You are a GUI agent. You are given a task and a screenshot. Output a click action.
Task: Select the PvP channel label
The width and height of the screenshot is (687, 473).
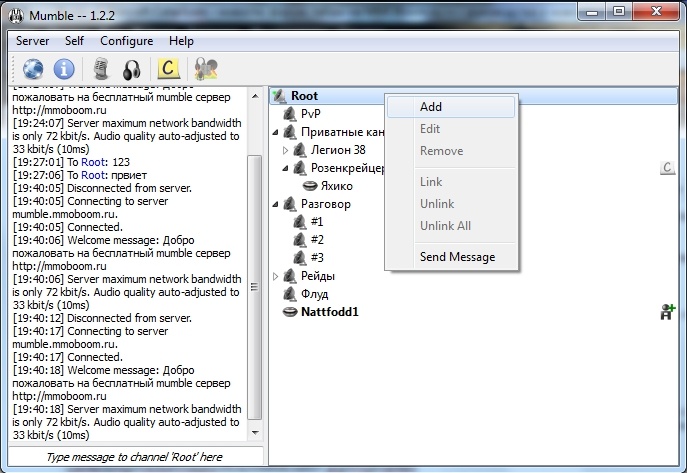311,114
